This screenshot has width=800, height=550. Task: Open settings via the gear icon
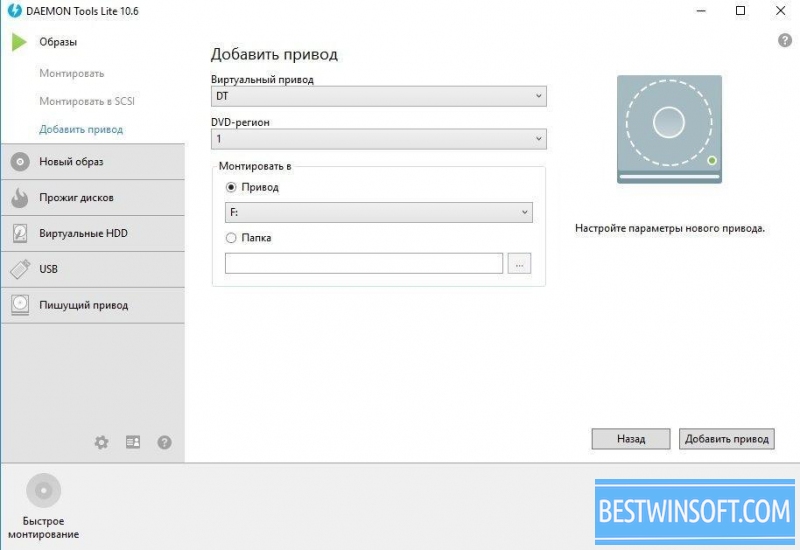tap(102, 442)
